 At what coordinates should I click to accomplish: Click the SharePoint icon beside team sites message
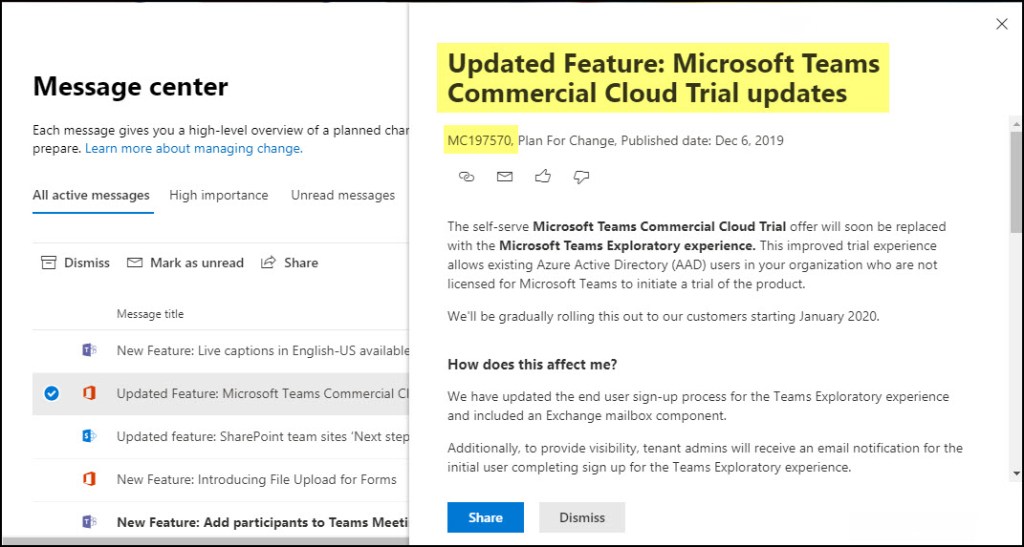point(89,436)
